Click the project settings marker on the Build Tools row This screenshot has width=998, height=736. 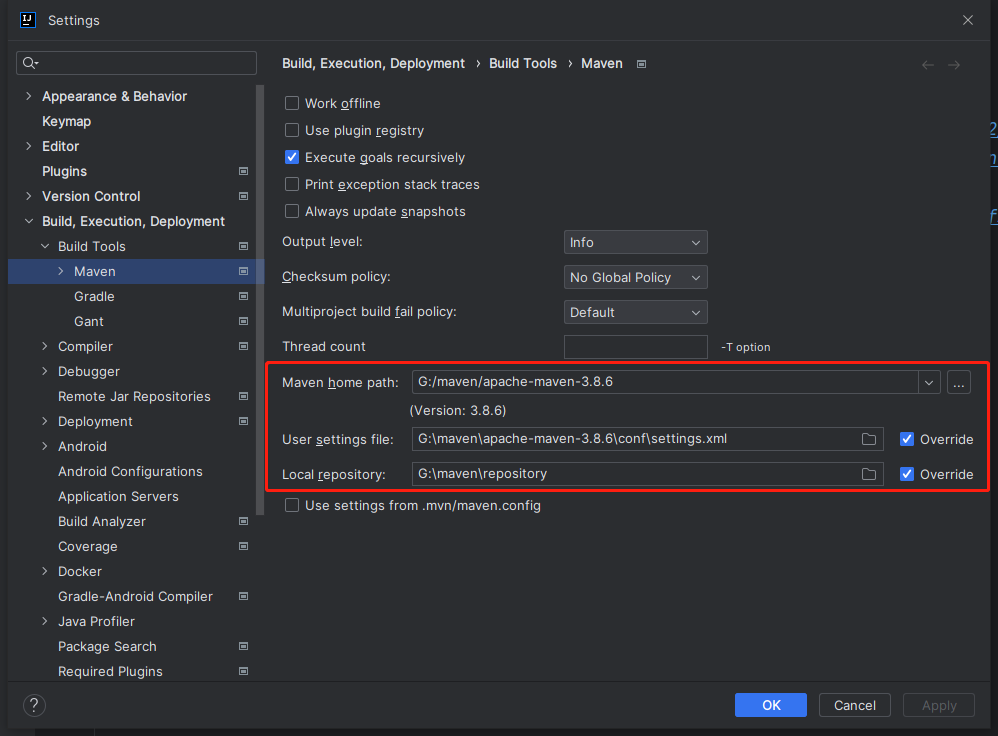pos(243,246)
